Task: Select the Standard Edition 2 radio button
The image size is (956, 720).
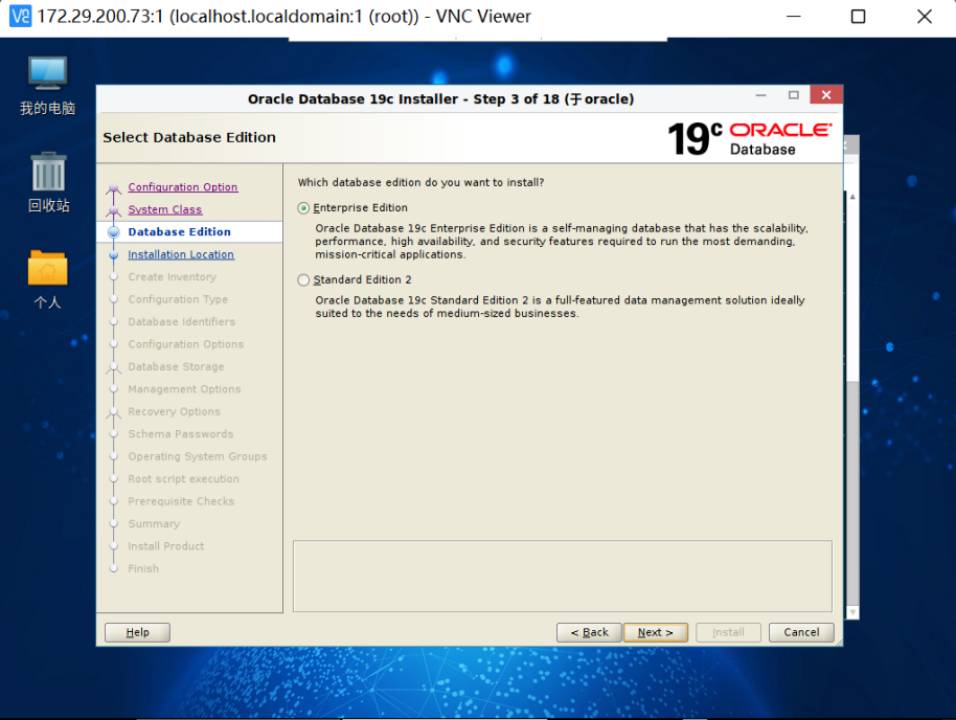Action: [304, 280]
